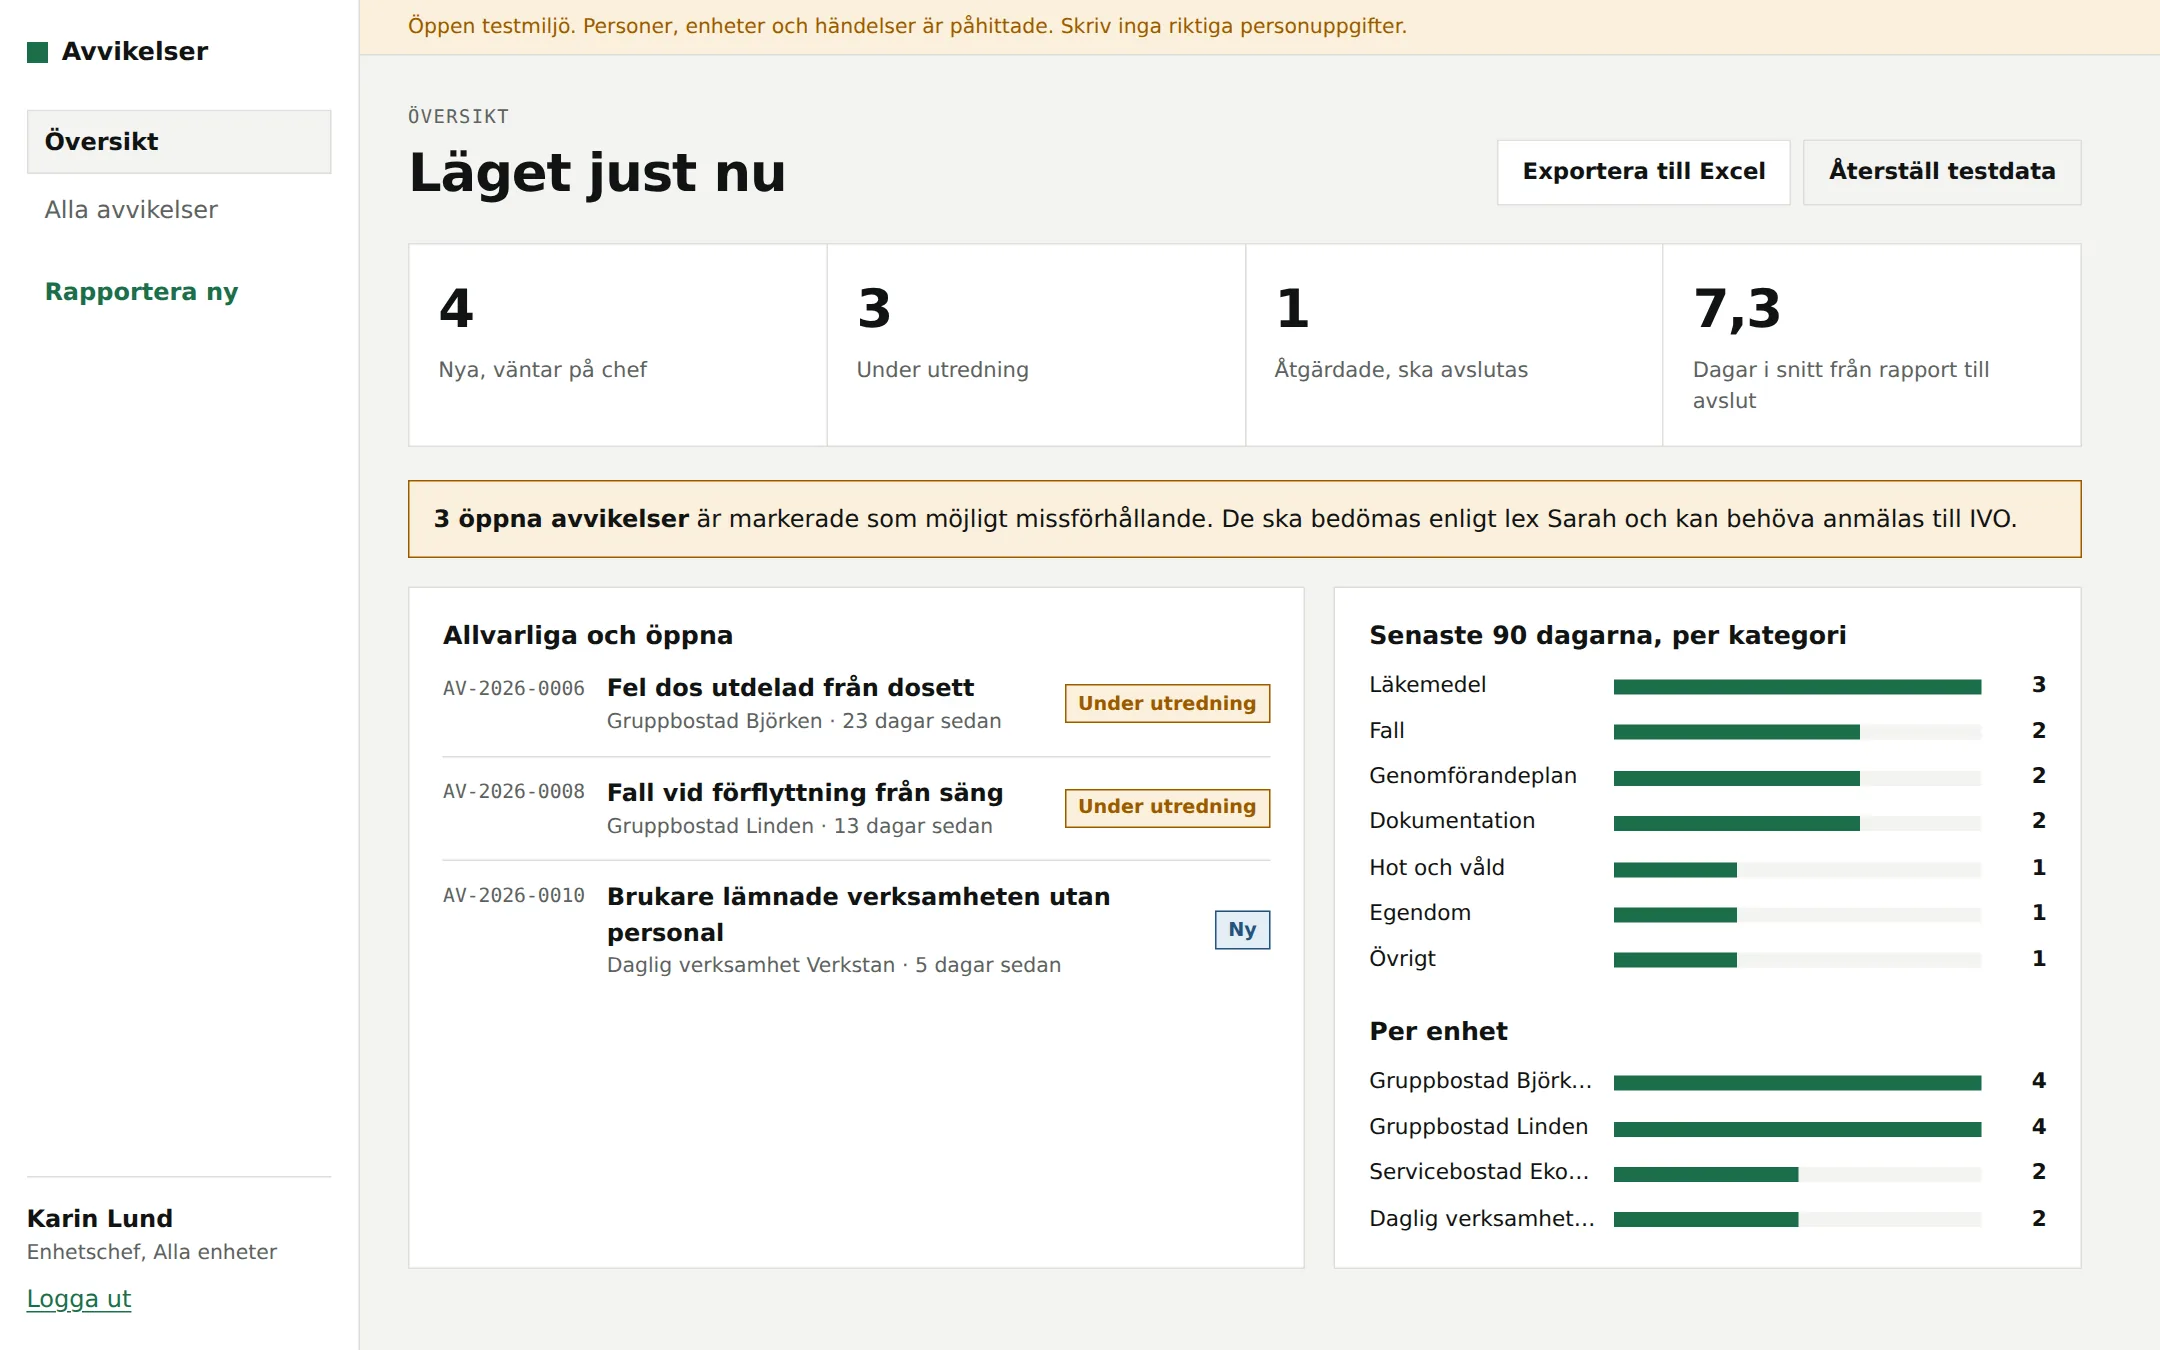This screenshot has height=1350, width=2160.
Task: Click Gruppbostad Linden · 13 dagar sedan text
Action: point(800,826)
